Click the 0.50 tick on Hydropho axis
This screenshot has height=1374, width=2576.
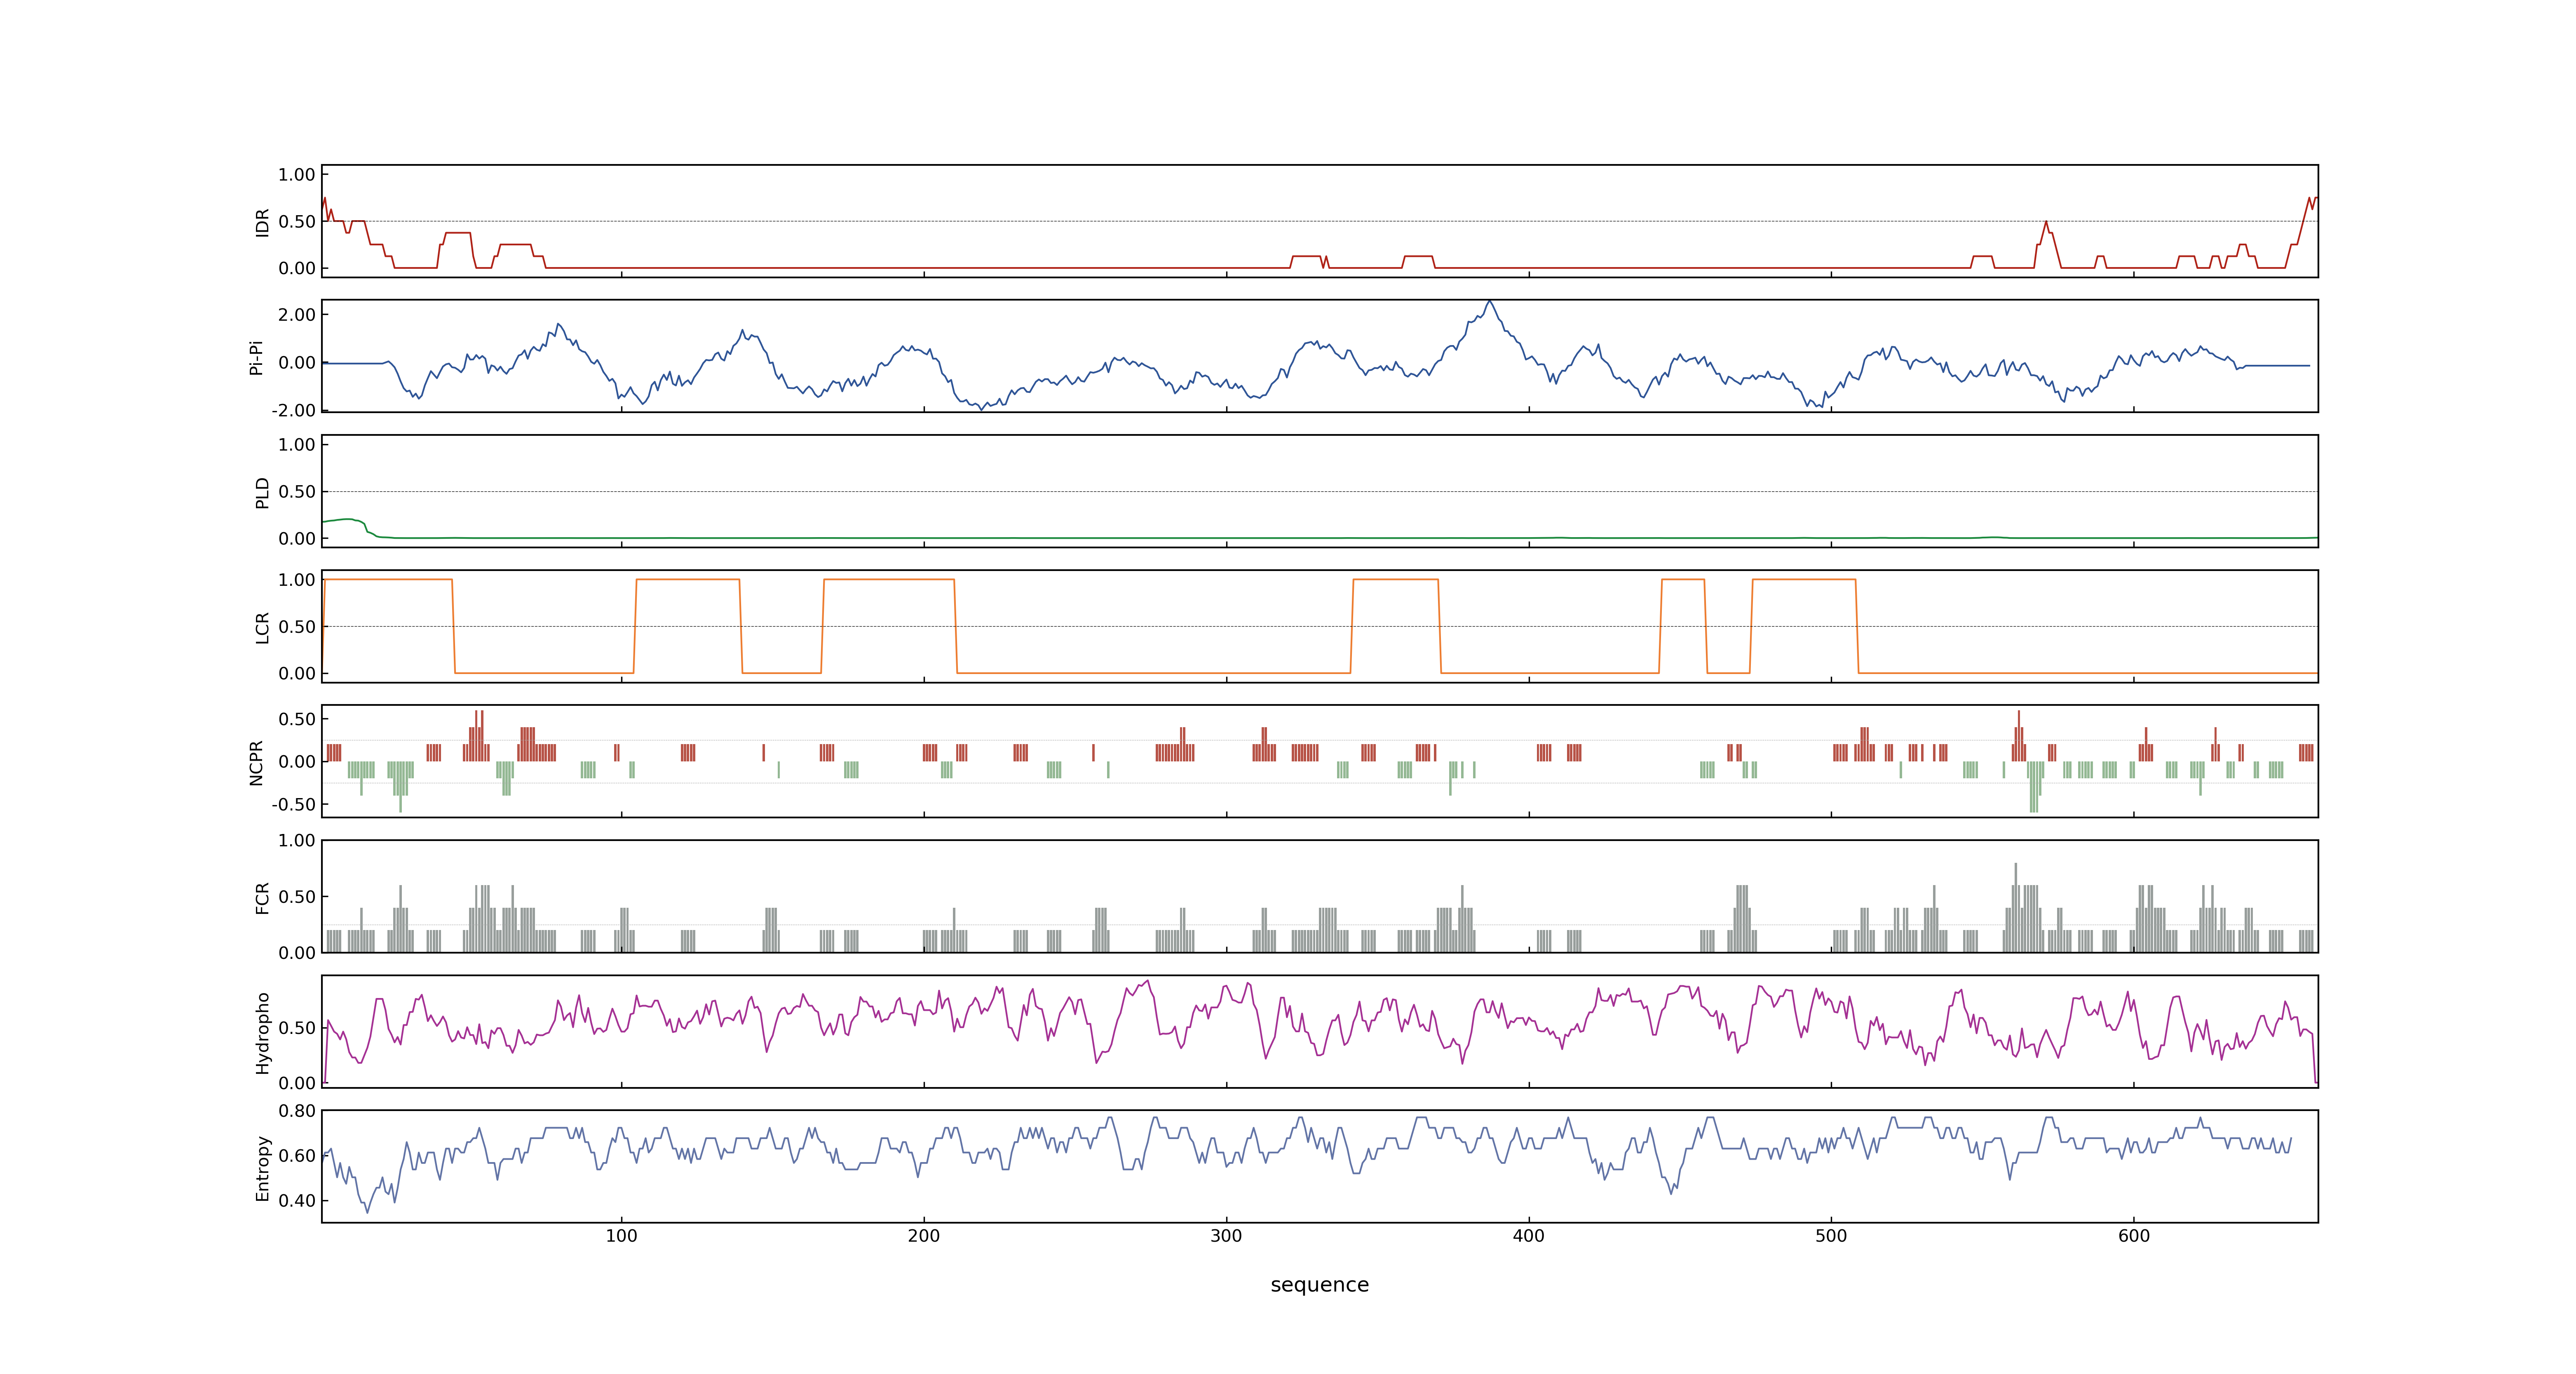point(297,1028)
